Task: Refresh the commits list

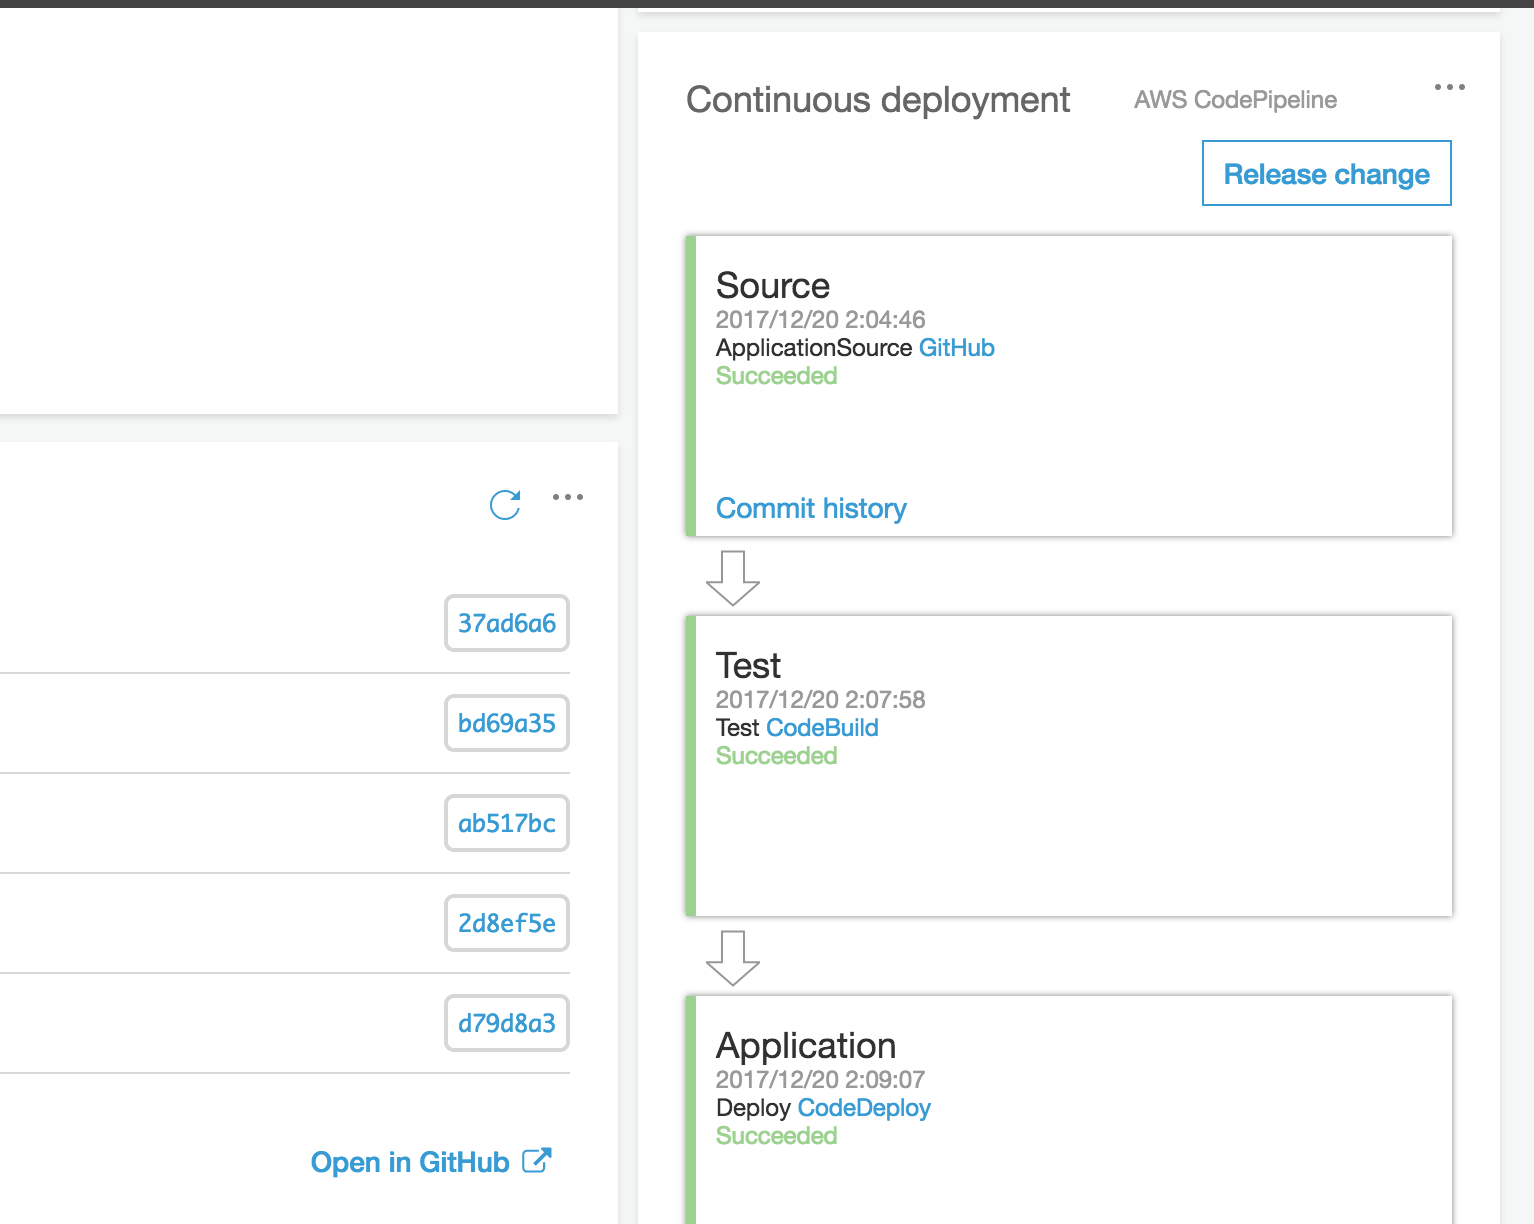Action: (506, 506)
